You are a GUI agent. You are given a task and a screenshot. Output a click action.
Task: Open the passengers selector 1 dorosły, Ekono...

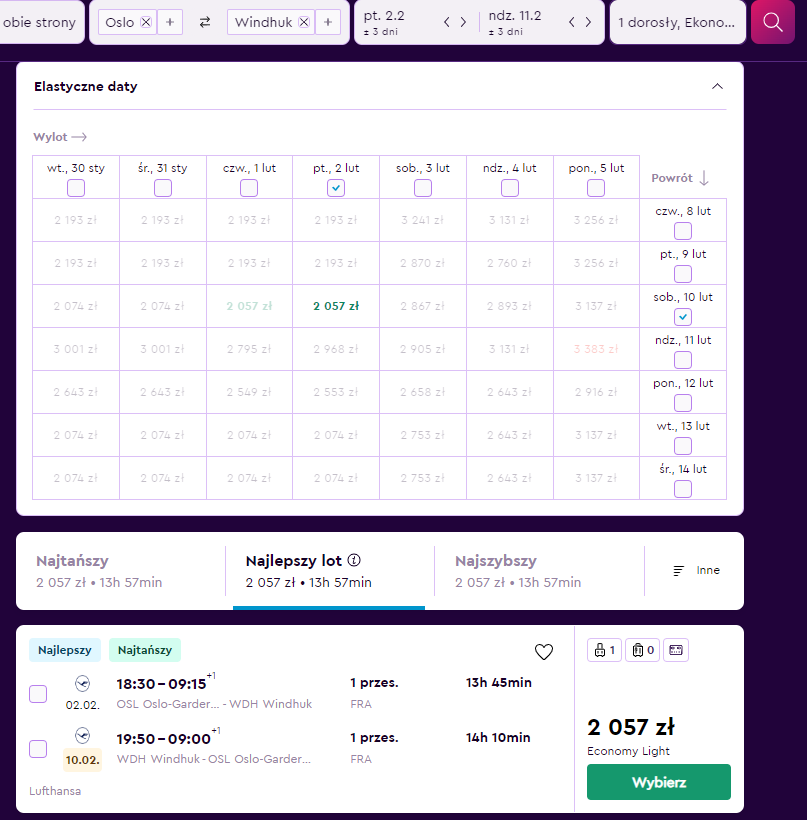click(x=677, y=22)
